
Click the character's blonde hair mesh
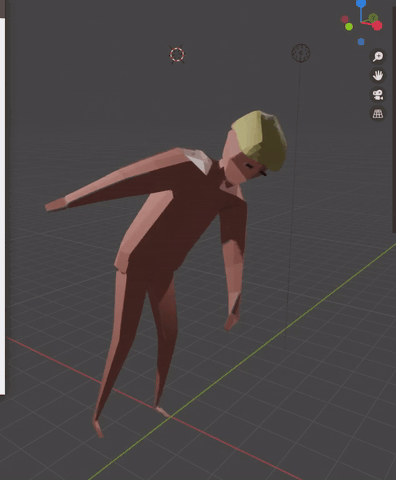(262, 139)
